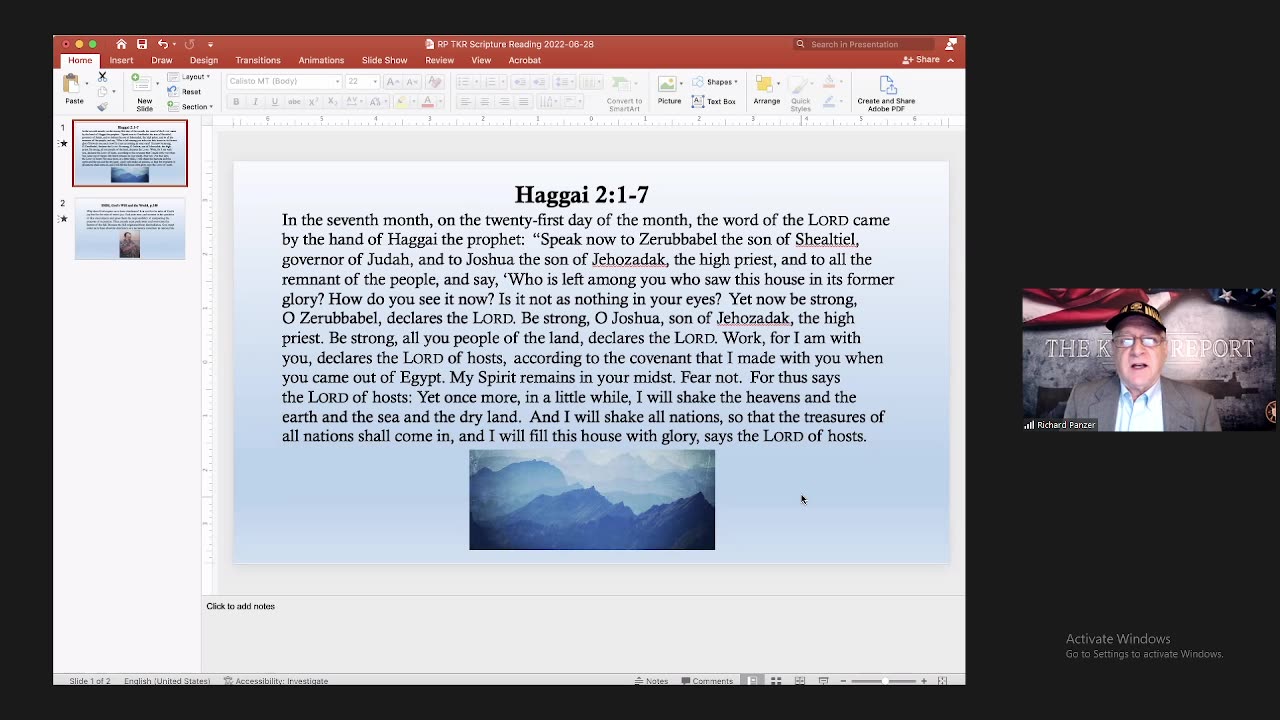Screen dimensions: 1280x720
Task: Go to the Animations tab
Action: coord(321,60)
